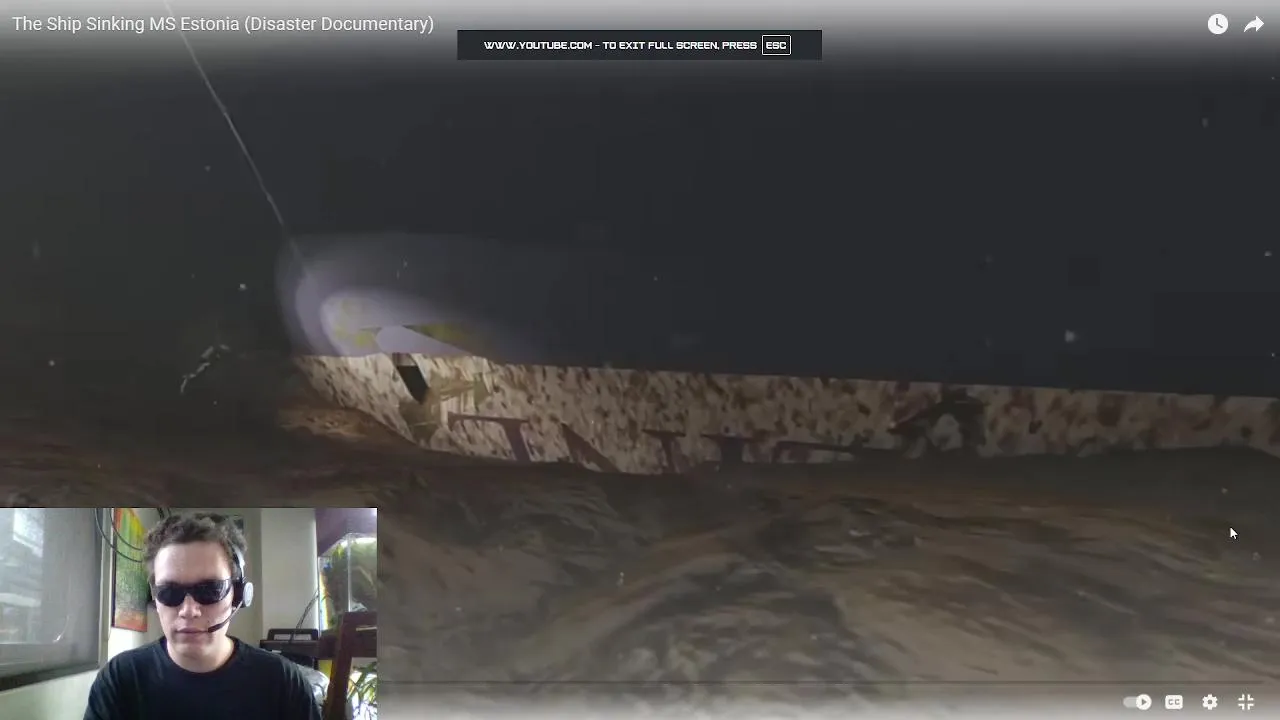Viewport: 1280px width, 720px height.
Task: Turn on closed captions (CC)
Action: click(x=1174, y=702)
